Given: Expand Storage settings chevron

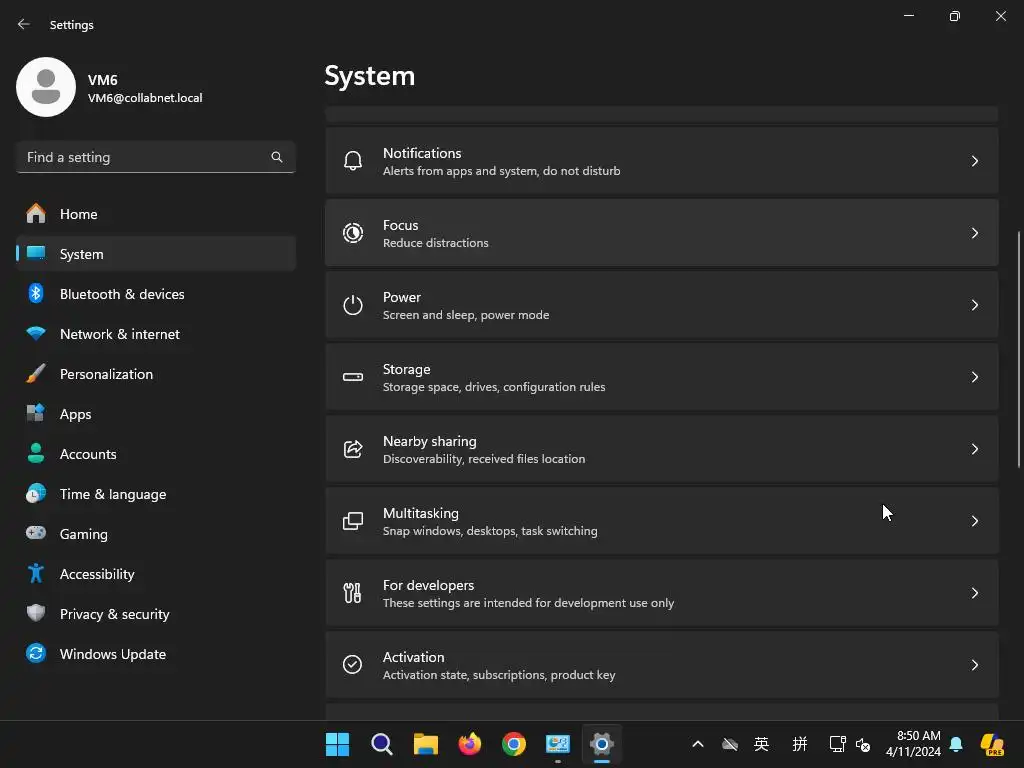Looking at the screenshot, I should (974, 377).
